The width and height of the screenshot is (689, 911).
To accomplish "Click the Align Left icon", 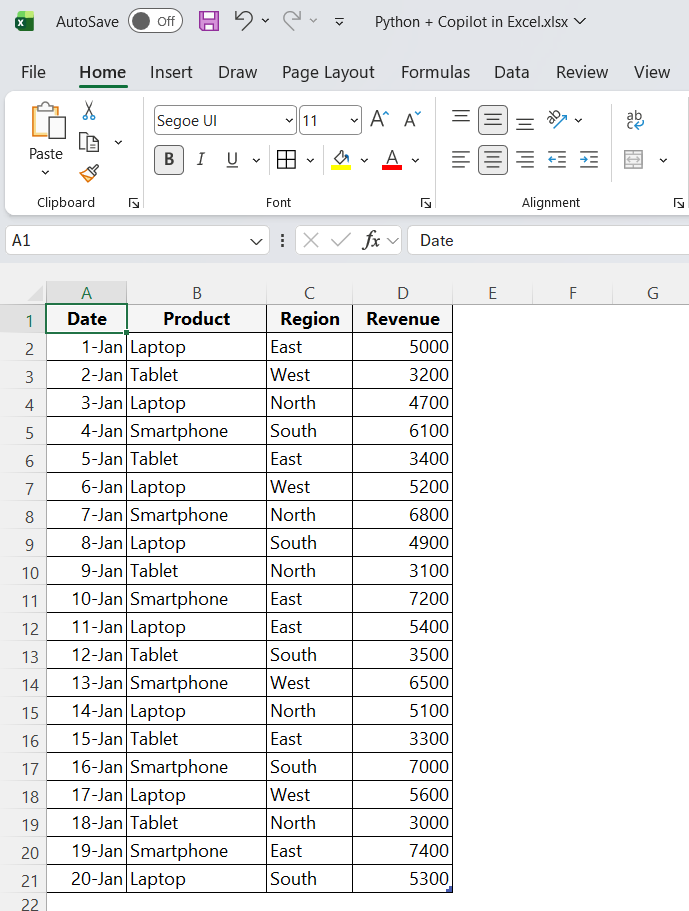I will pos(461,159).
